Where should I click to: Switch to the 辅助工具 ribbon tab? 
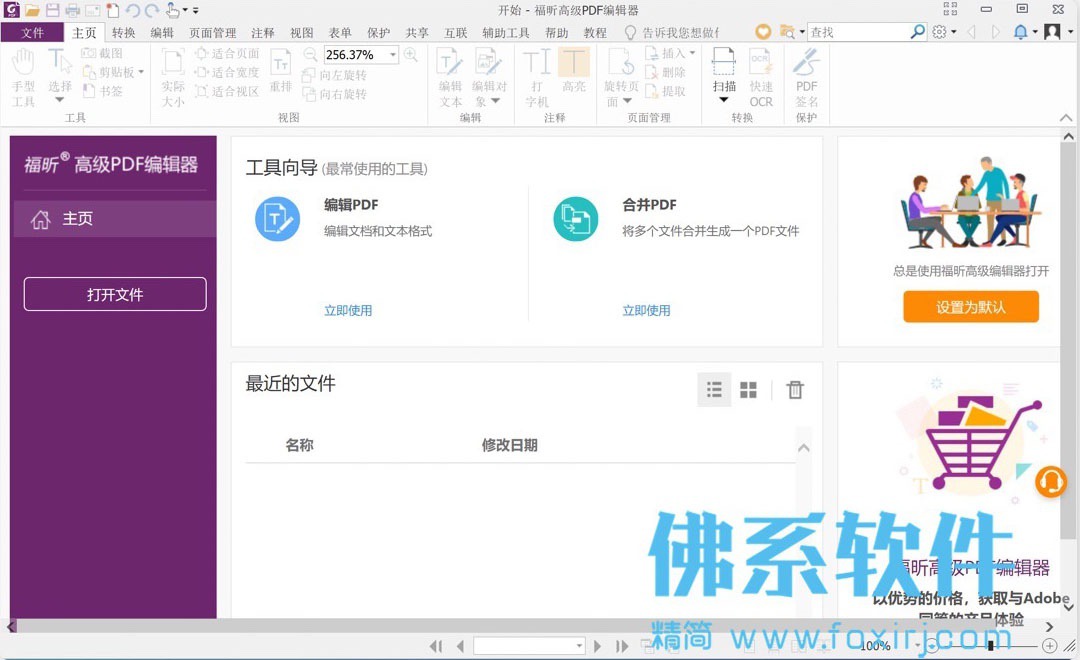pos(506,32)
